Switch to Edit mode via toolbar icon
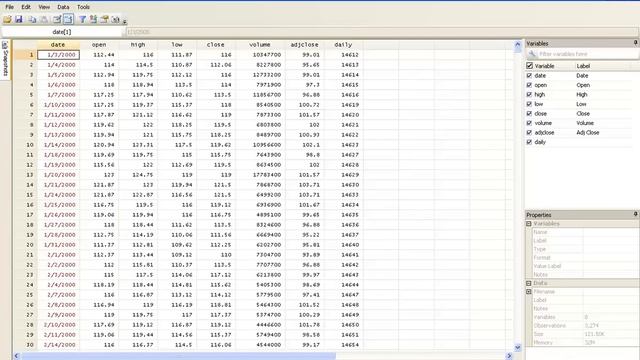The image size is (640, 360). pyautogui.click(x=57, y=19)
